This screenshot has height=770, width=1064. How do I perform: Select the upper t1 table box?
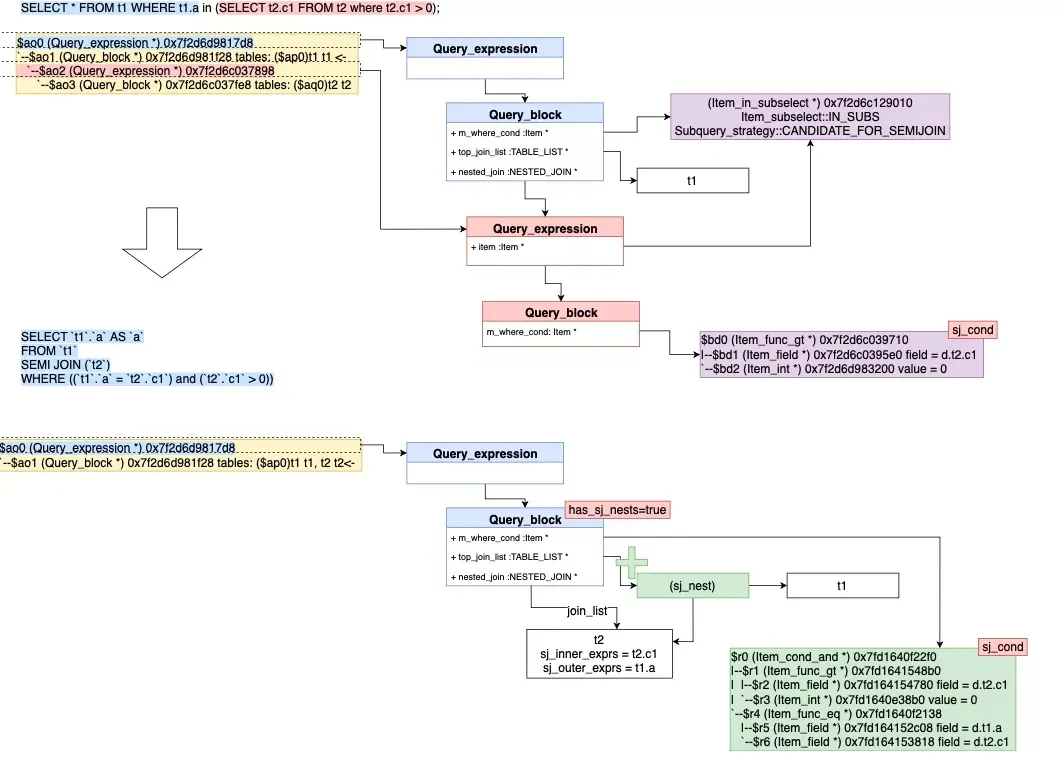(693, 180)
